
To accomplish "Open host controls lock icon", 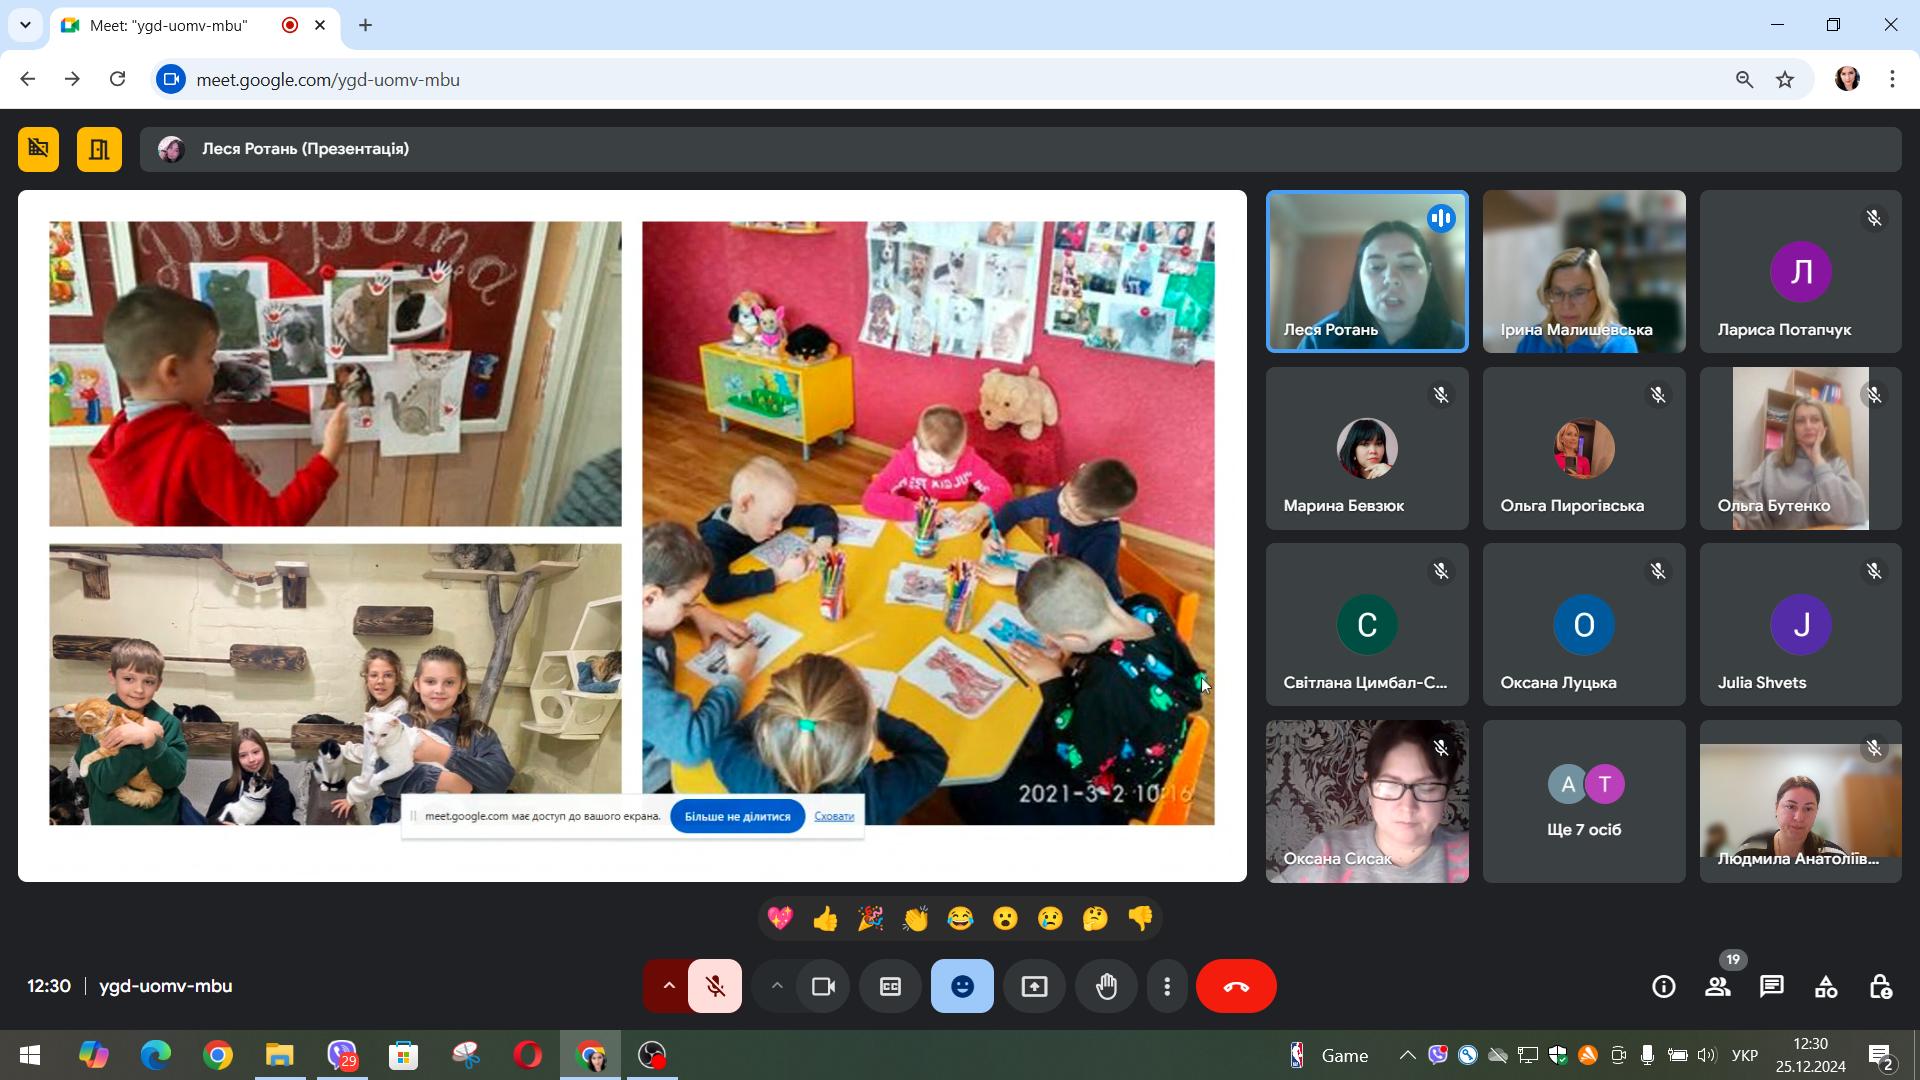I will click(1880, 987).
